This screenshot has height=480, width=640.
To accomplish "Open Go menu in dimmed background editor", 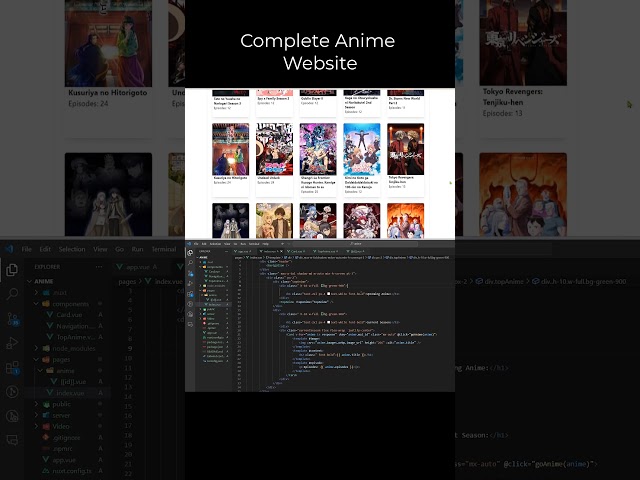I will 119,249.
